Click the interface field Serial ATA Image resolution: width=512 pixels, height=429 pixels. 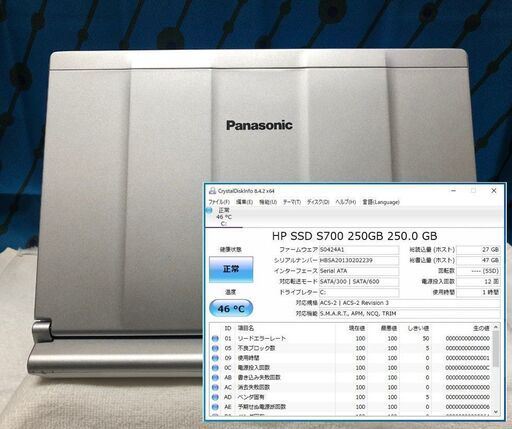click(x=359, y=271)
